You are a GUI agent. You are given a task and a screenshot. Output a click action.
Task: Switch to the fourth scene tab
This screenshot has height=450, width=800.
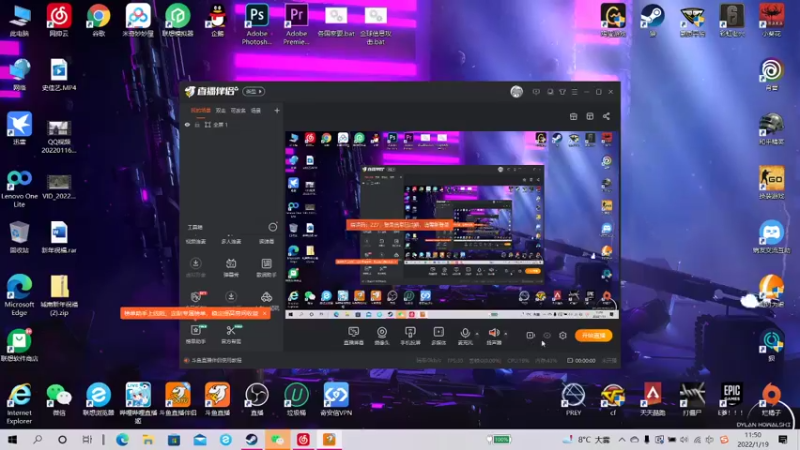[x=256, y=110]
